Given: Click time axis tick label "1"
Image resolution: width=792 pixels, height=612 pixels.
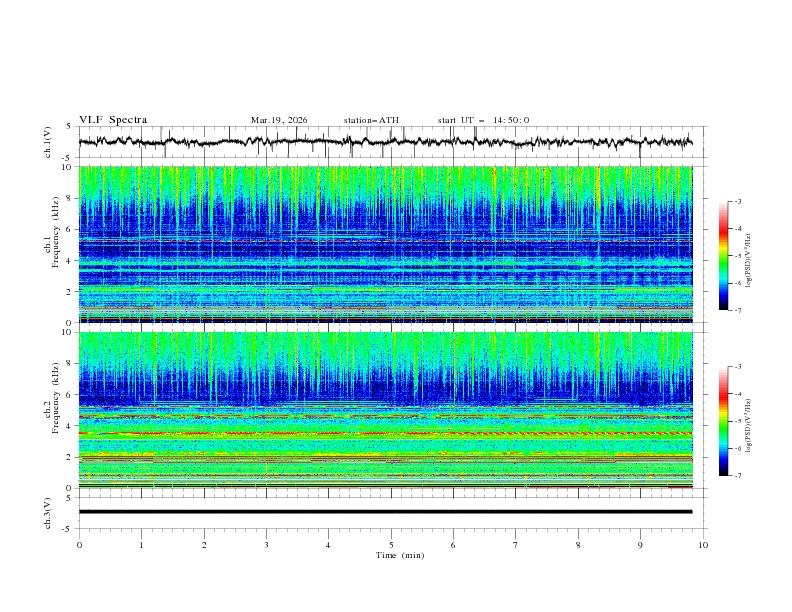Looking at the screenshot, I should point(141,545).
